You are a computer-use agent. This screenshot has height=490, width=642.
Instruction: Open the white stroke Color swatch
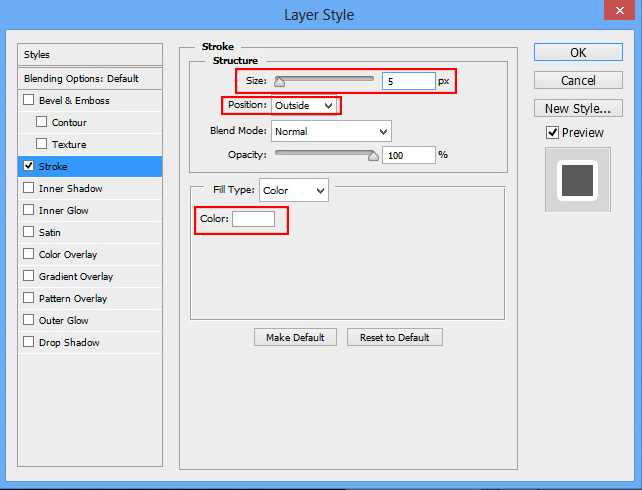pos(253,219)
